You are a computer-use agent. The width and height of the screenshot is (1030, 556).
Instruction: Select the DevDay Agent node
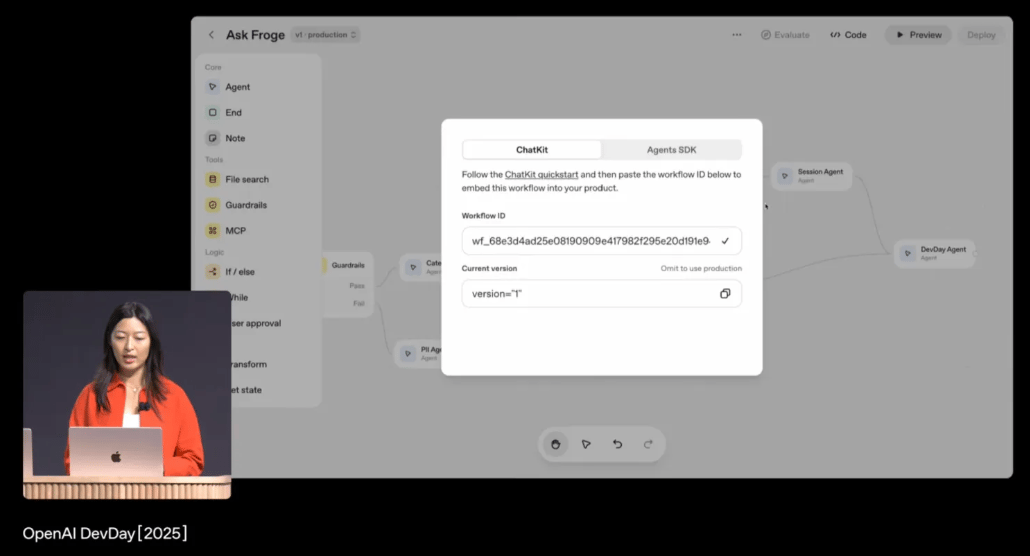[934, 254]
